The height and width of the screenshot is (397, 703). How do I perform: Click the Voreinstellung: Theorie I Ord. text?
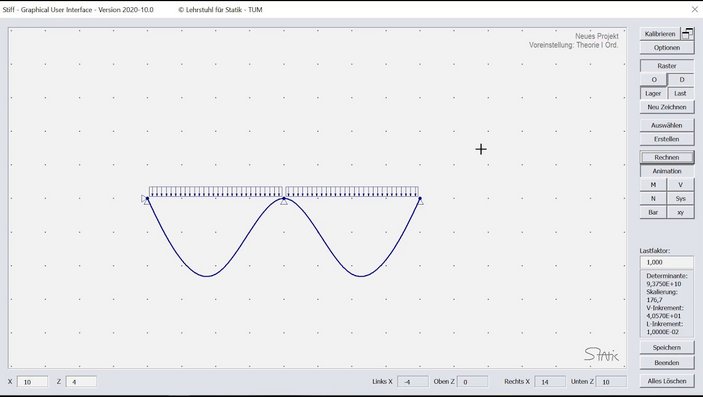(574, 45)
